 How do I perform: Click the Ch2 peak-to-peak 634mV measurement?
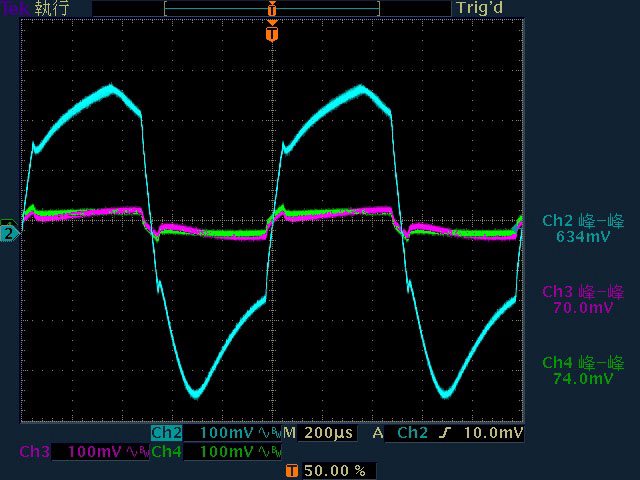582,229
